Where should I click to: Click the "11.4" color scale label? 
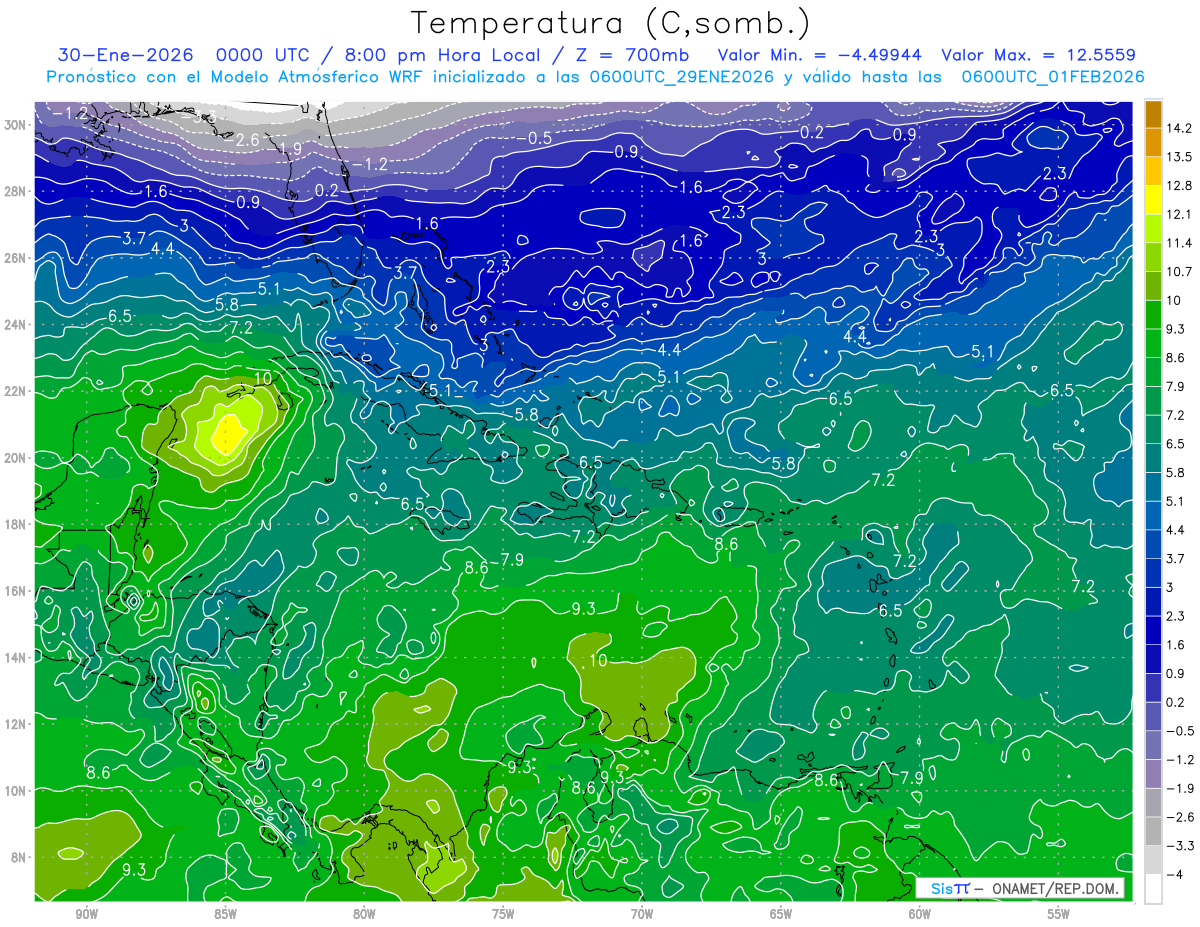(1178, 243)
